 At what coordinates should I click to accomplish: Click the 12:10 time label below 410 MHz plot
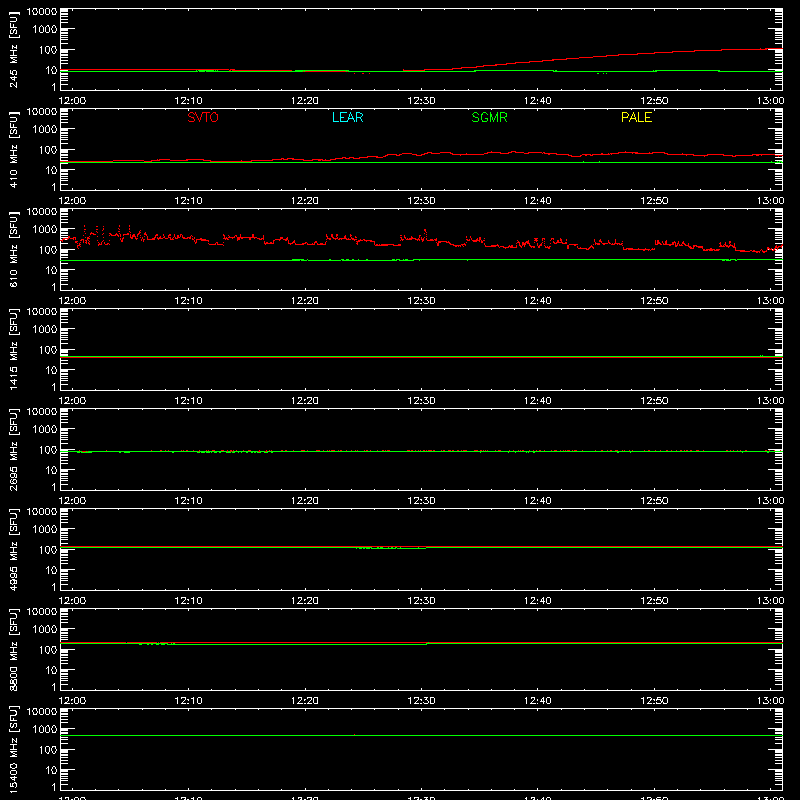(x=188, y=201)
